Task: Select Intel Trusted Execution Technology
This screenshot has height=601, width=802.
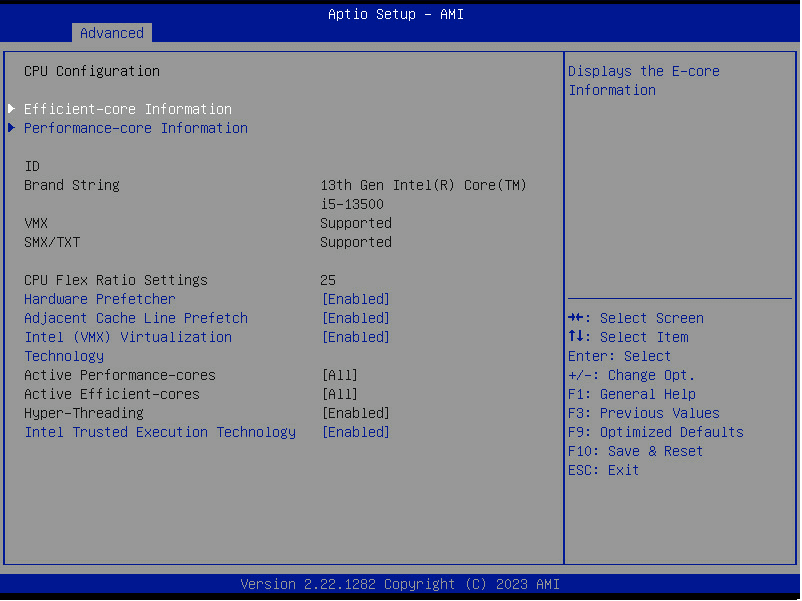Action: pos(160,432)
